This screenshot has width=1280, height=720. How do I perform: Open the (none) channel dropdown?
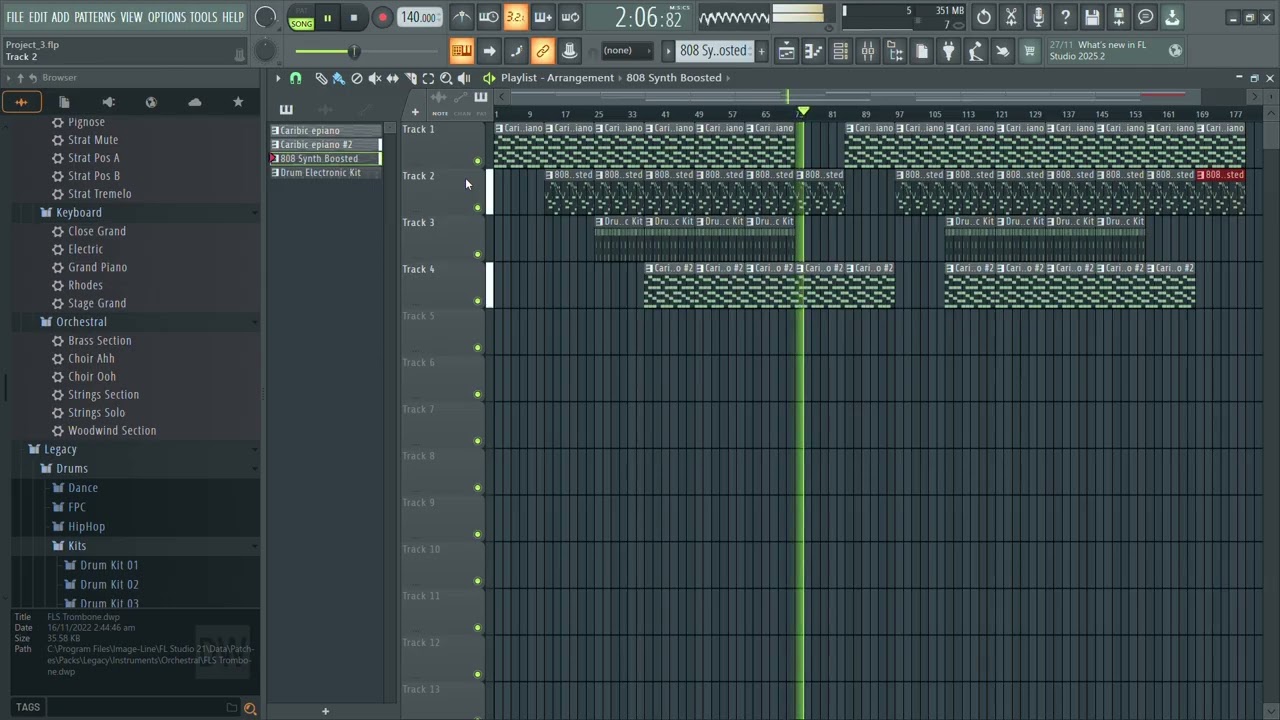pyautogui.click(x=626, y=51)
